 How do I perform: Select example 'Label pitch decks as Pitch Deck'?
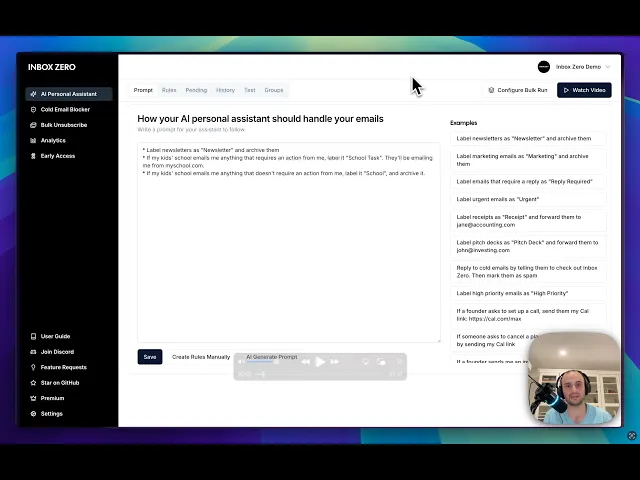point(528,246)
